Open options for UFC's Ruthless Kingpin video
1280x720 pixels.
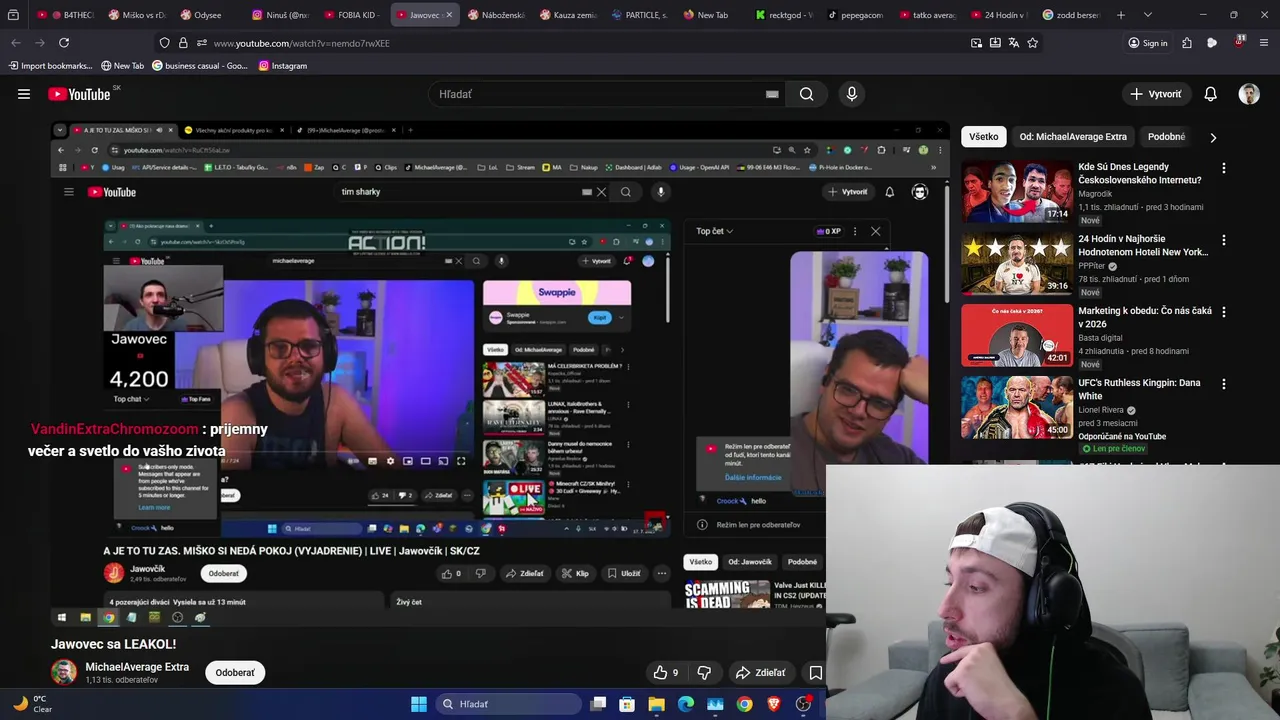tap(1224, 384)
